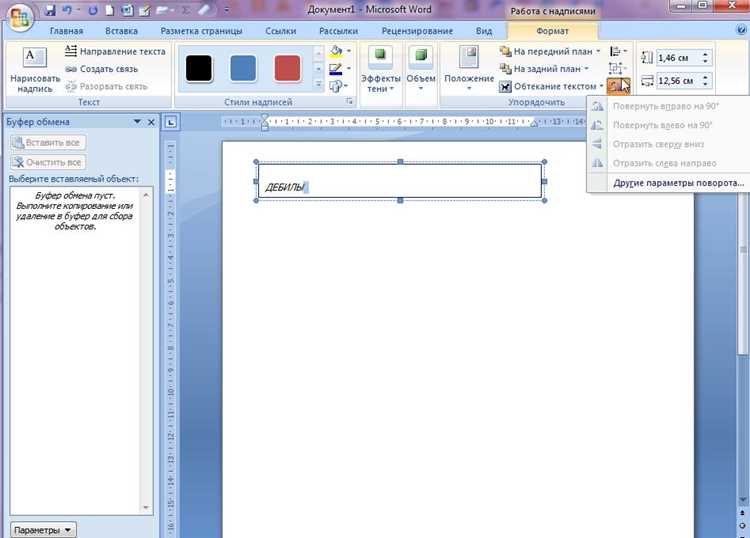
Task: Apply the red text box style swatch
Action: (x=288, y=68)
